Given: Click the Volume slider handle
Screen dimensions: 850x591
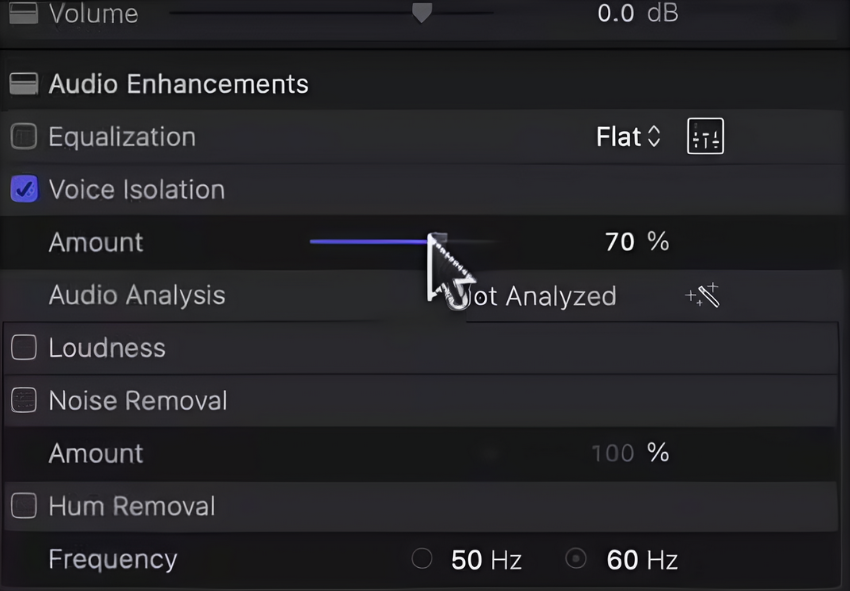Looking at the screenshot, I should 422,13.
